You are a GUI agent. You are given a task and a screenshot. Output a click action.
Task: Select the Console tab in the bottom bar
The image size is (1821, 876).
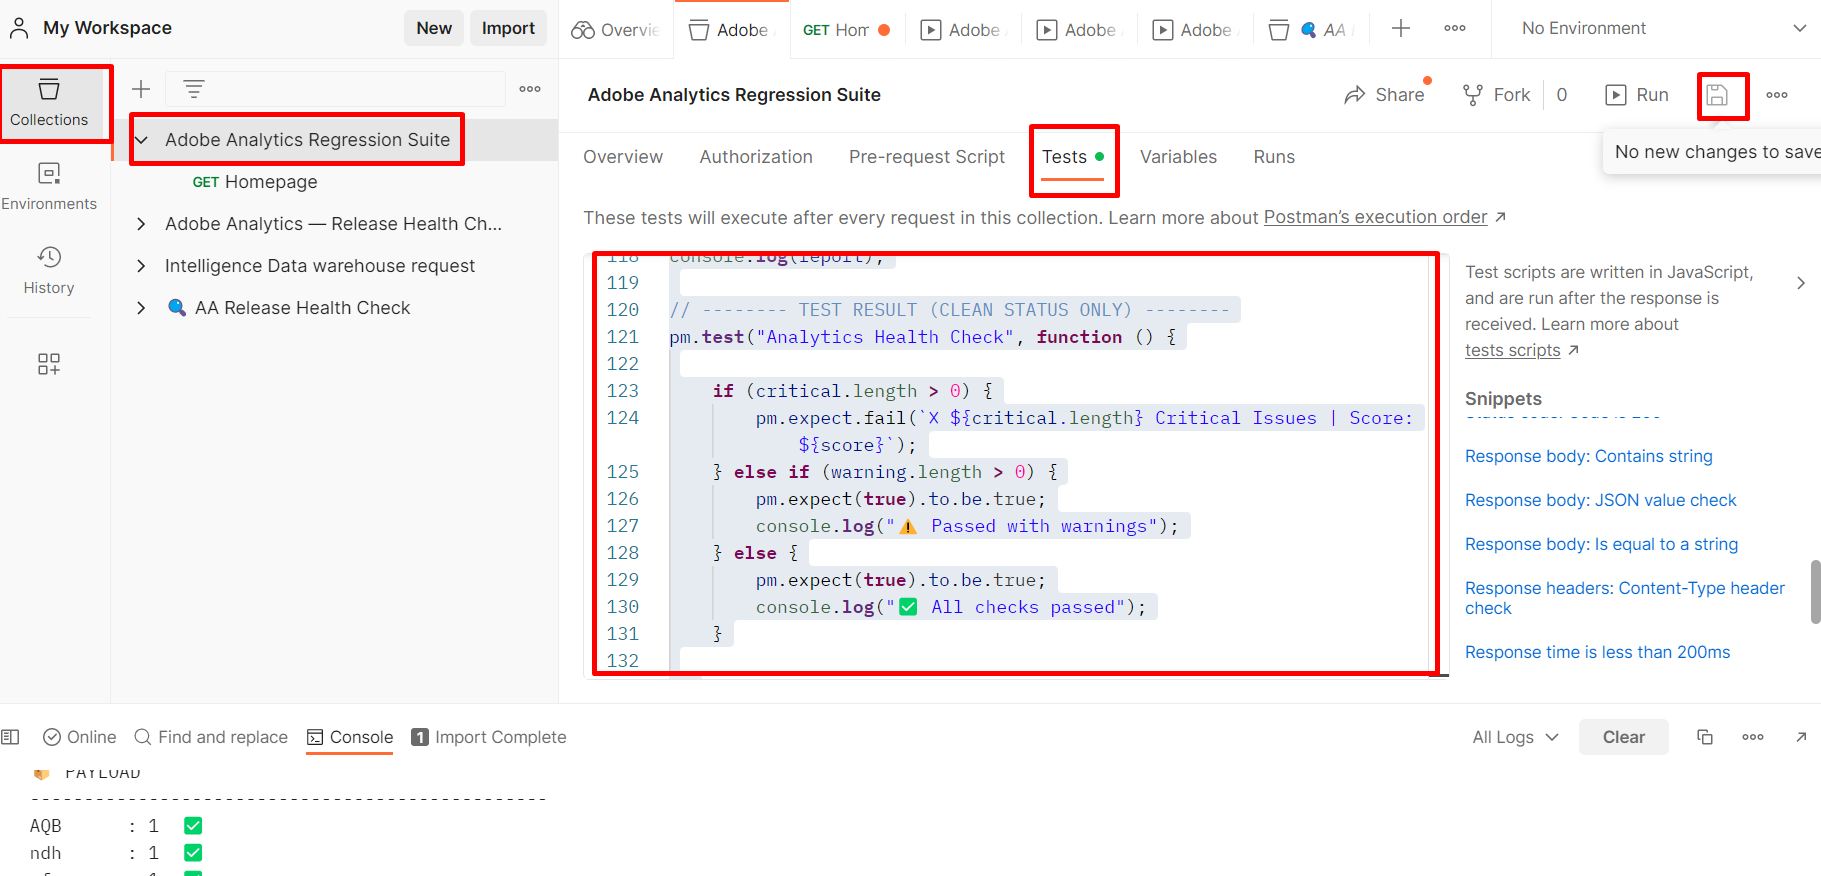[349, 737]
